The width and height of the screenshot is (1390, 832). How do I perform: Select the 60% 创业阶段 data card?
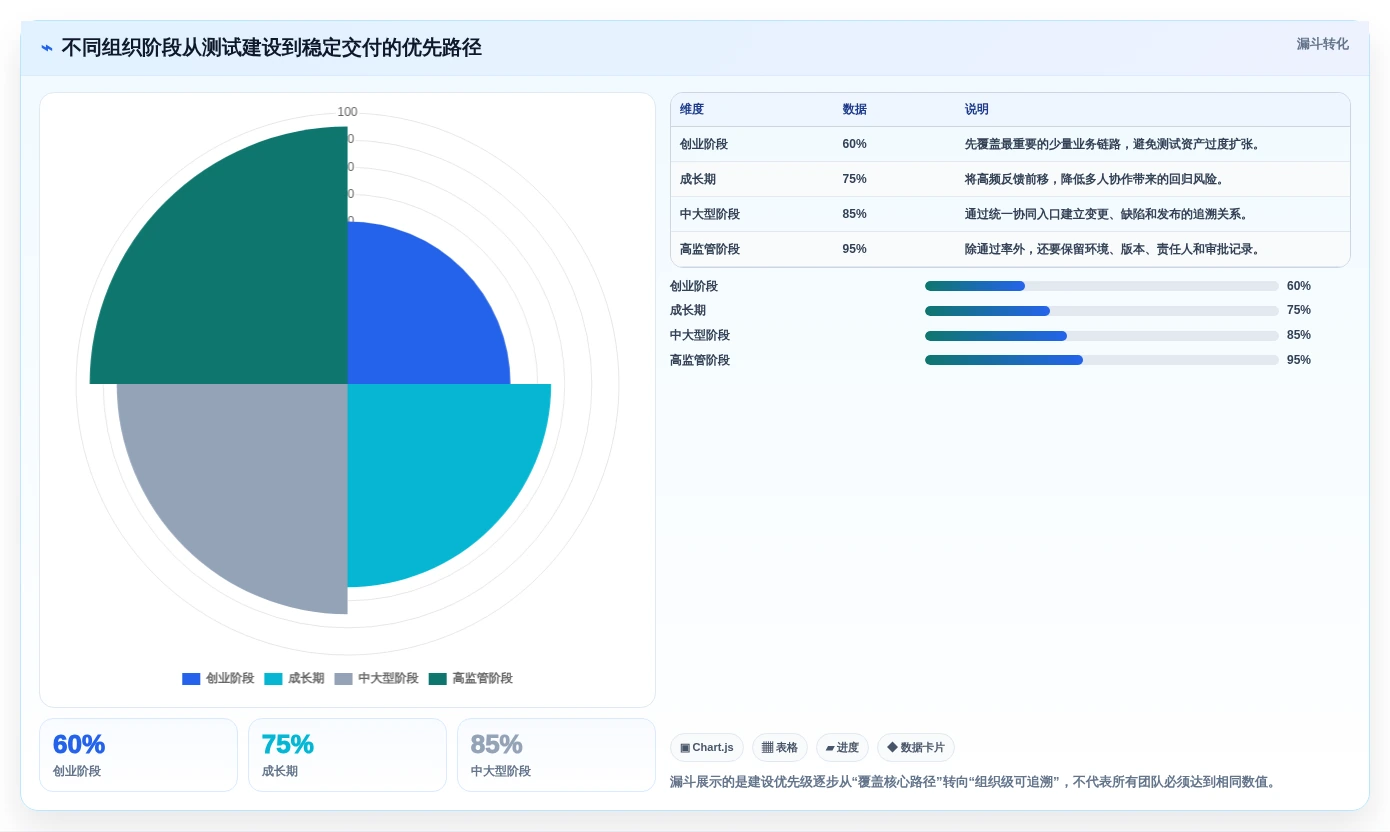(x=138, y=755)
